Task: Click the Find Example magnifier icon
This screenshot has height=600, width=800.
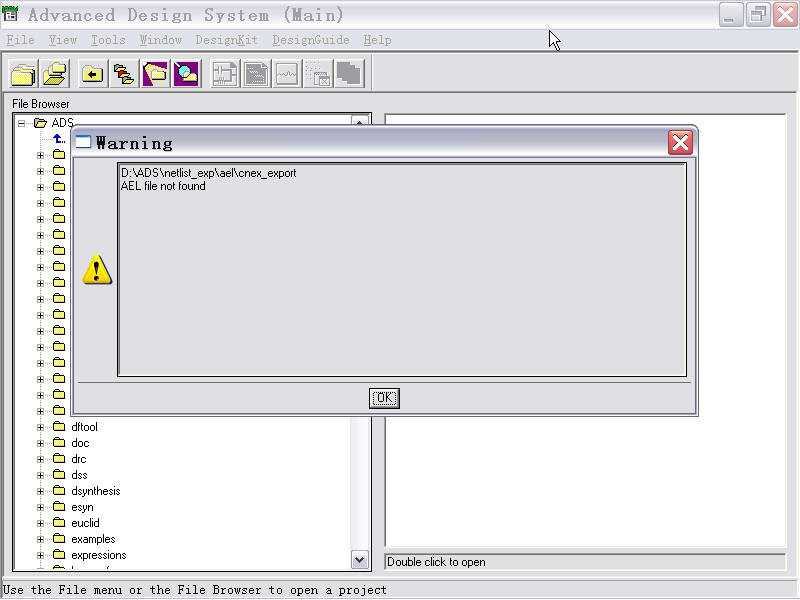Action: pyautogui.click(x=186, y=74)
